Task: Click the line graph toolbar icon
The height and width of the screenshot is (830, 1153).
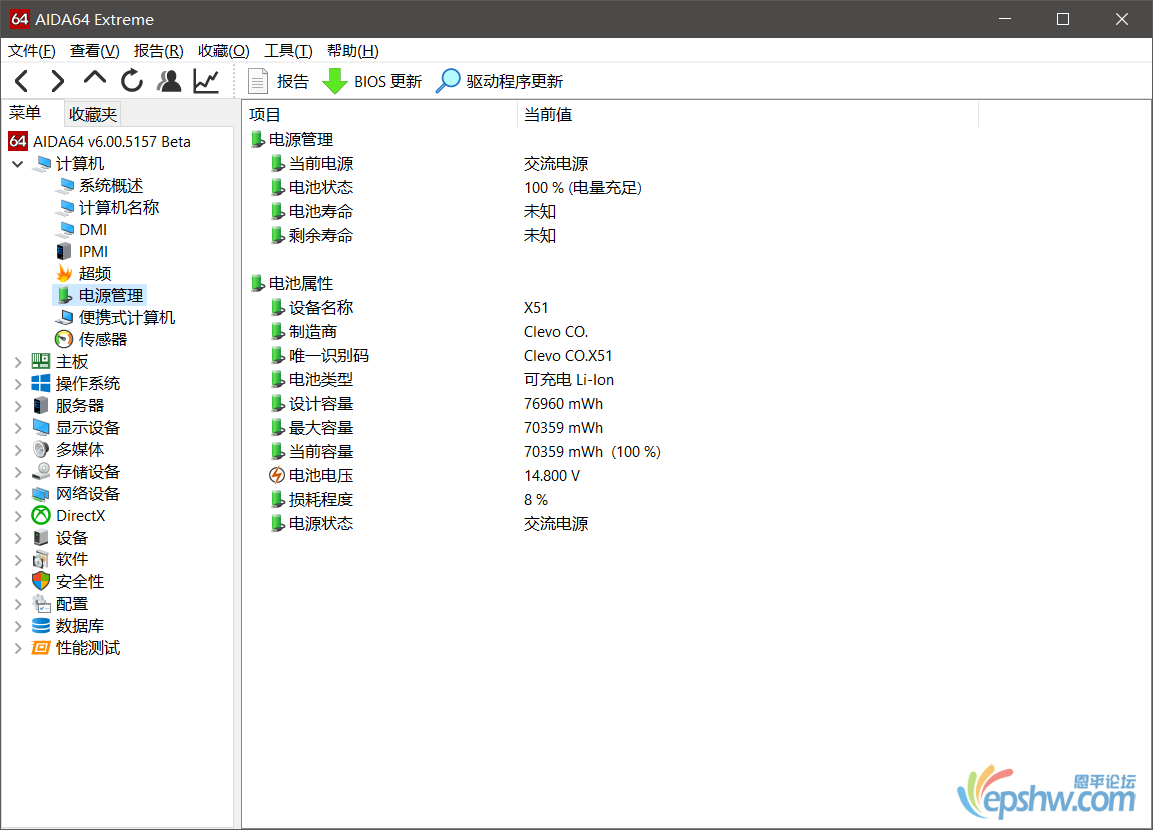Action: pos(207,81)
